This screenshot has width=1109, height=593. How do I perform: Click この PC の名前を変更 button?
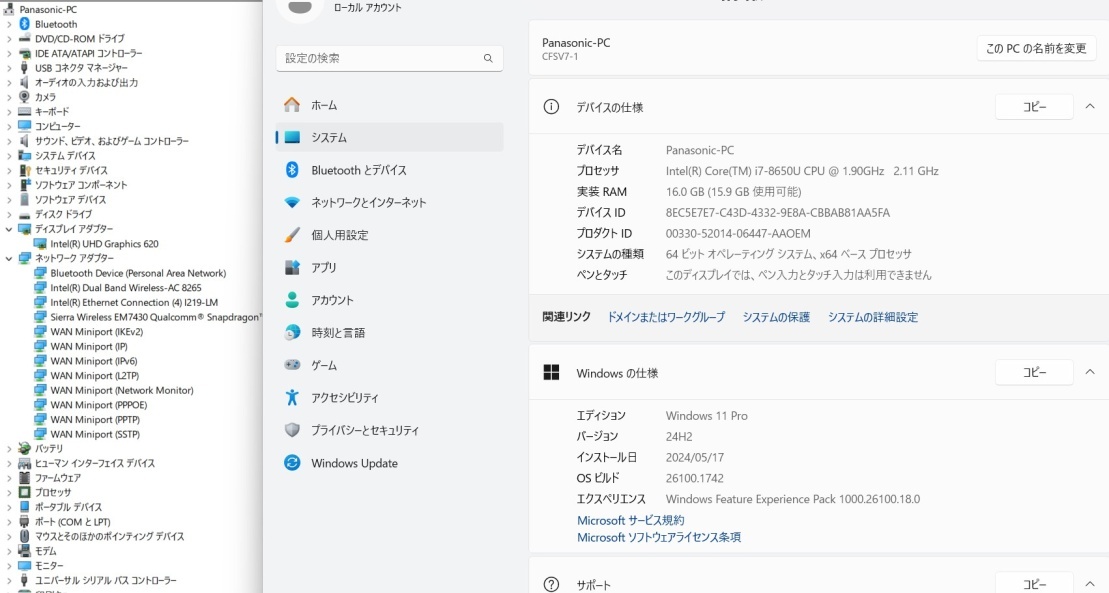coord(1036,48)
